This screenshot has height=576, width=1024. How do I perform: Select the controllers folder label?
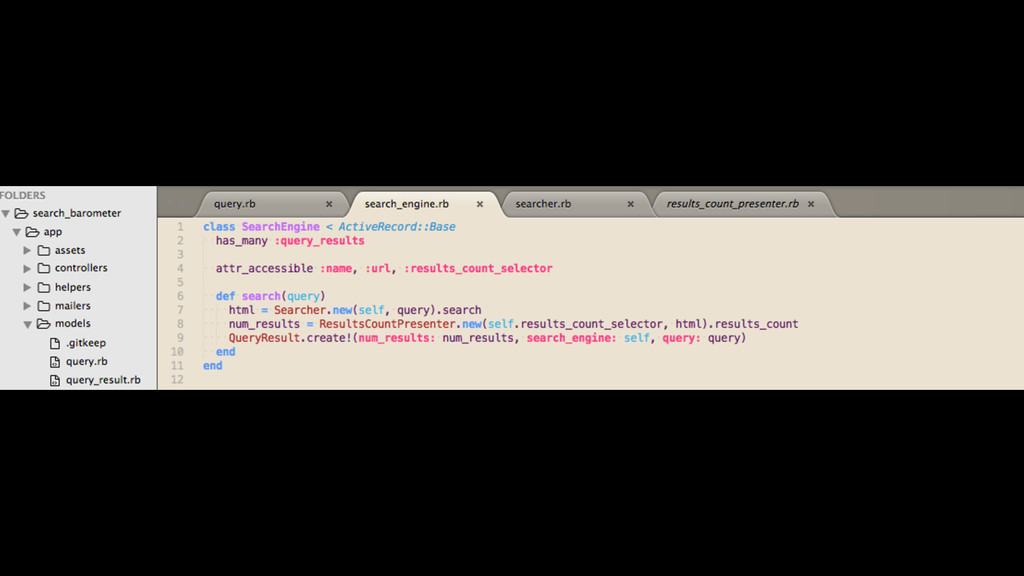coord(81,268)
